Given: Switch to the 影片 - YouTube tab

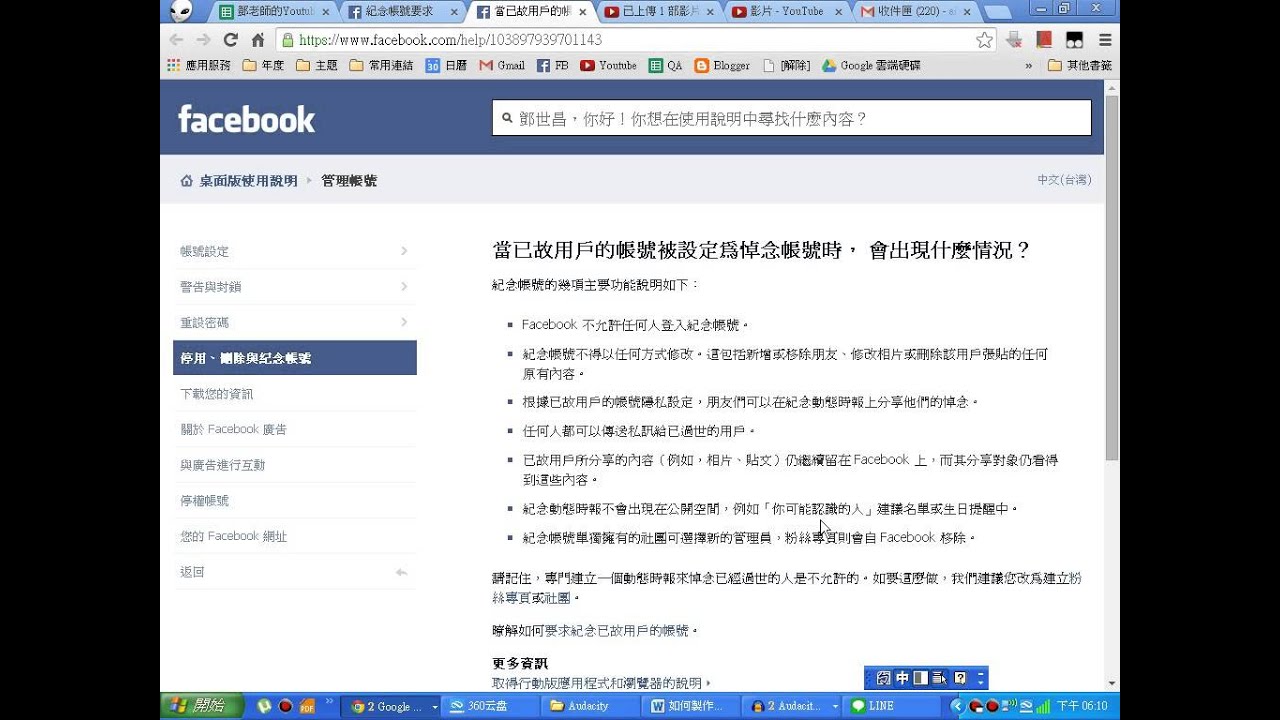Looking at the screenshot, I should (788, 12).
